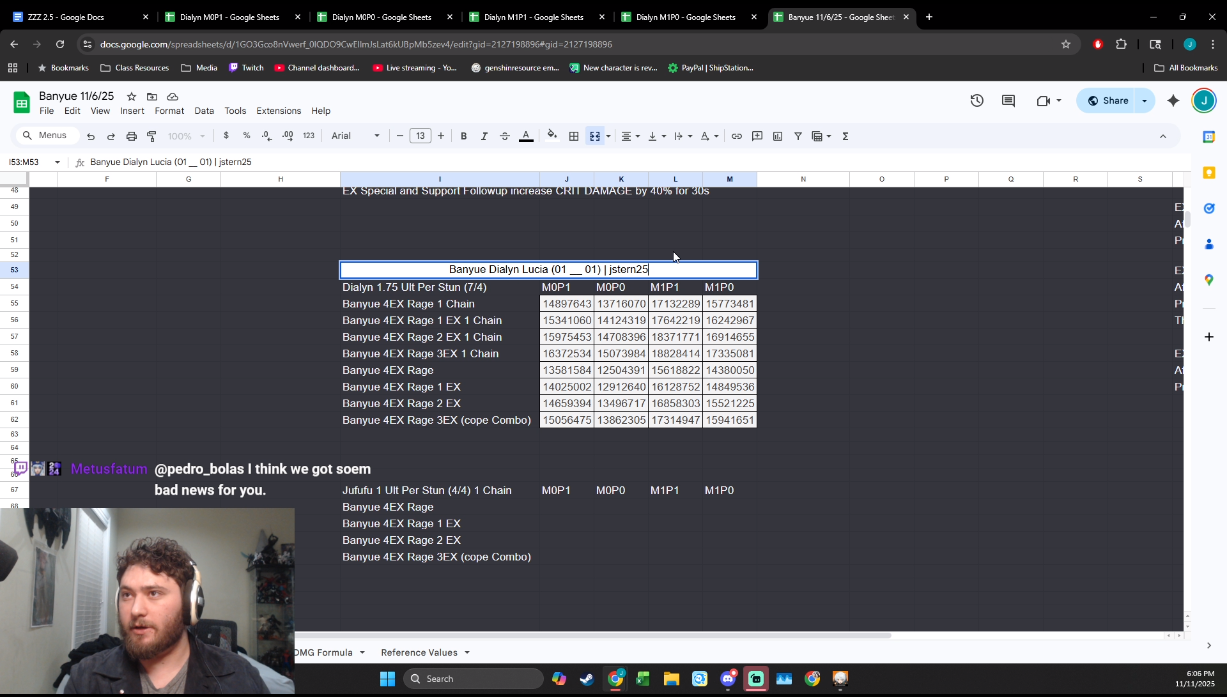Print the spreadsheet using the printer icon
Image resolution: width=1227 pixels, height=697 pixels.
click(131, 136)
